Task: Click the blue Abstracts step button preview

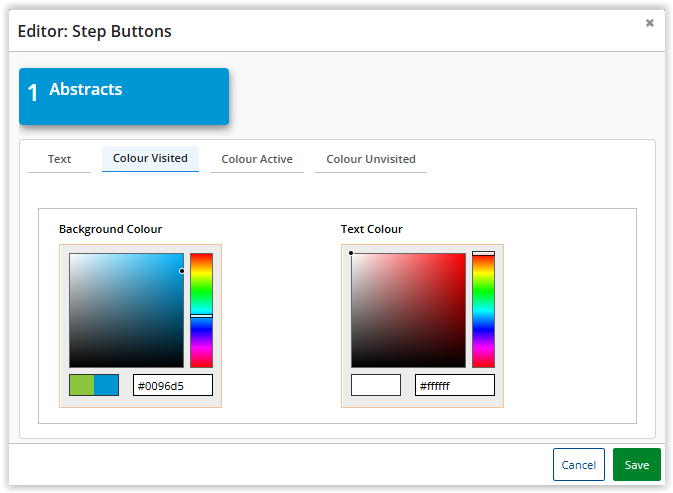Action: pos(124,96)
